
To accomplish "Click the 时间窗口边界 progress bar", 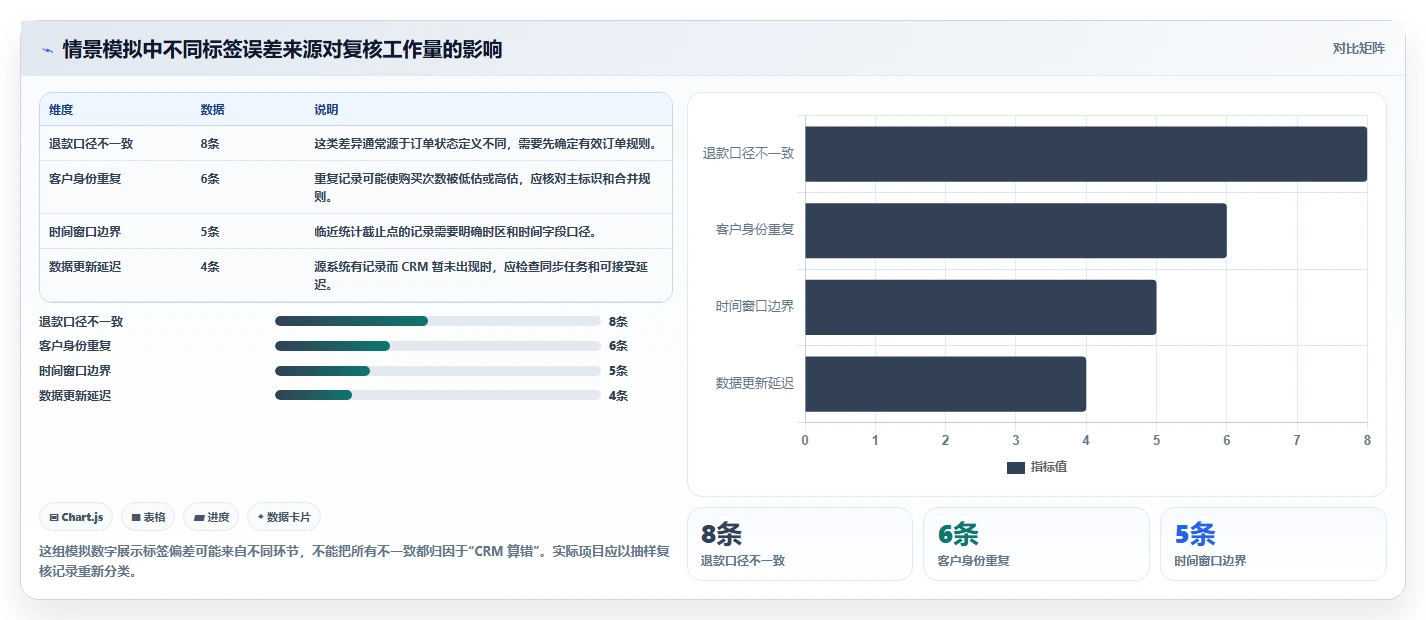I will pos(437,371).
